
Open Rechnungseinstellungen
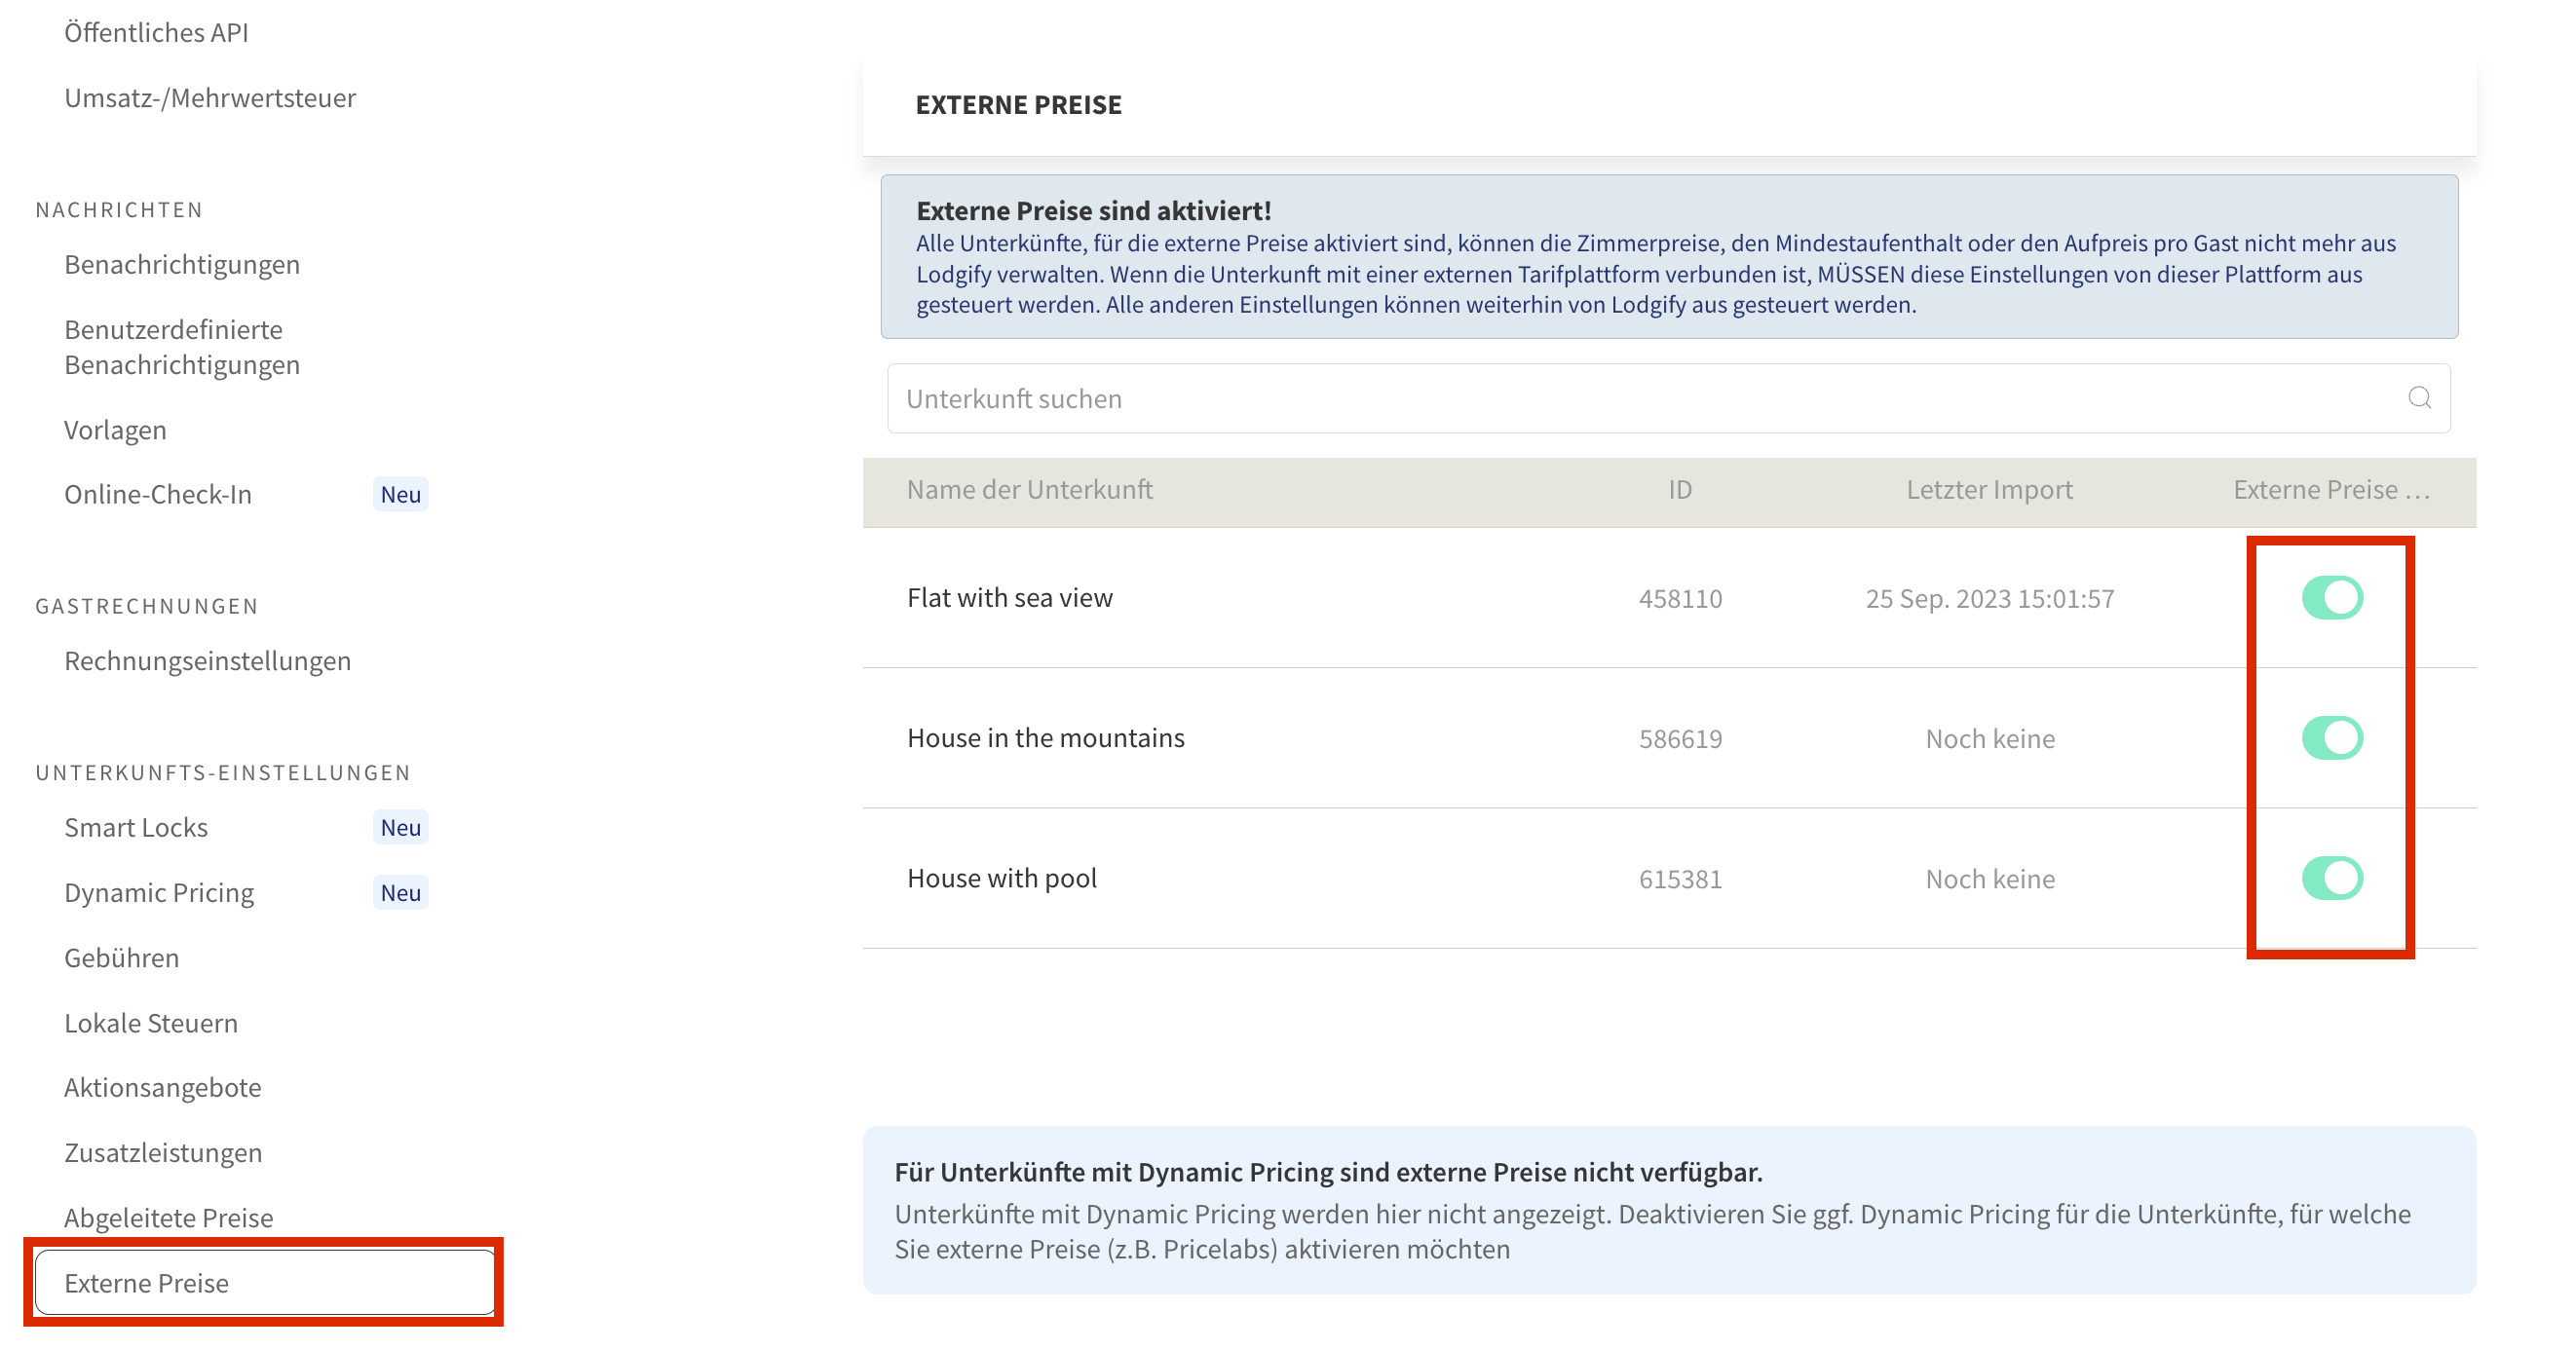click(207, 661)
